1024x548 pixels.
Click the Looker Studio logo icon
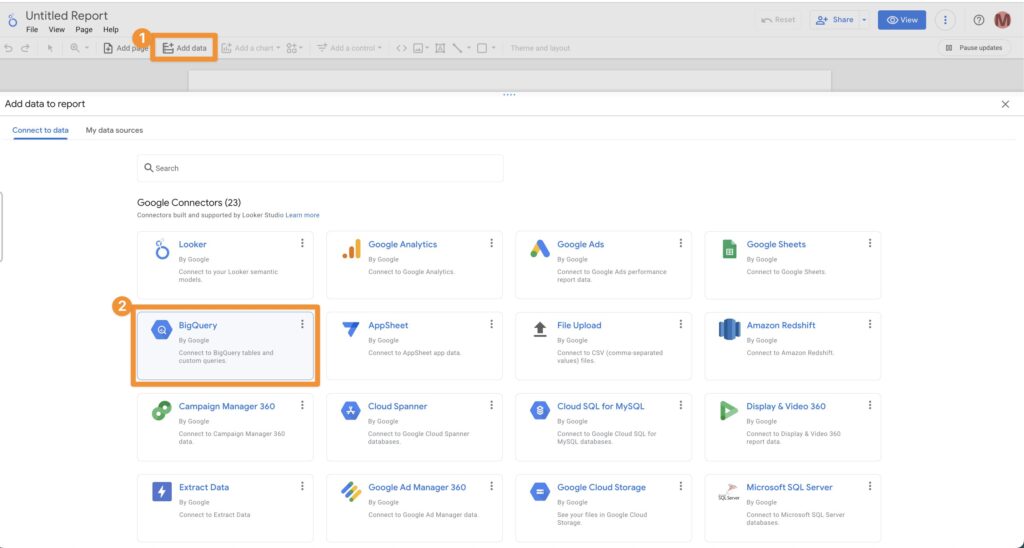pyautogui.click(x=12, y=21)
